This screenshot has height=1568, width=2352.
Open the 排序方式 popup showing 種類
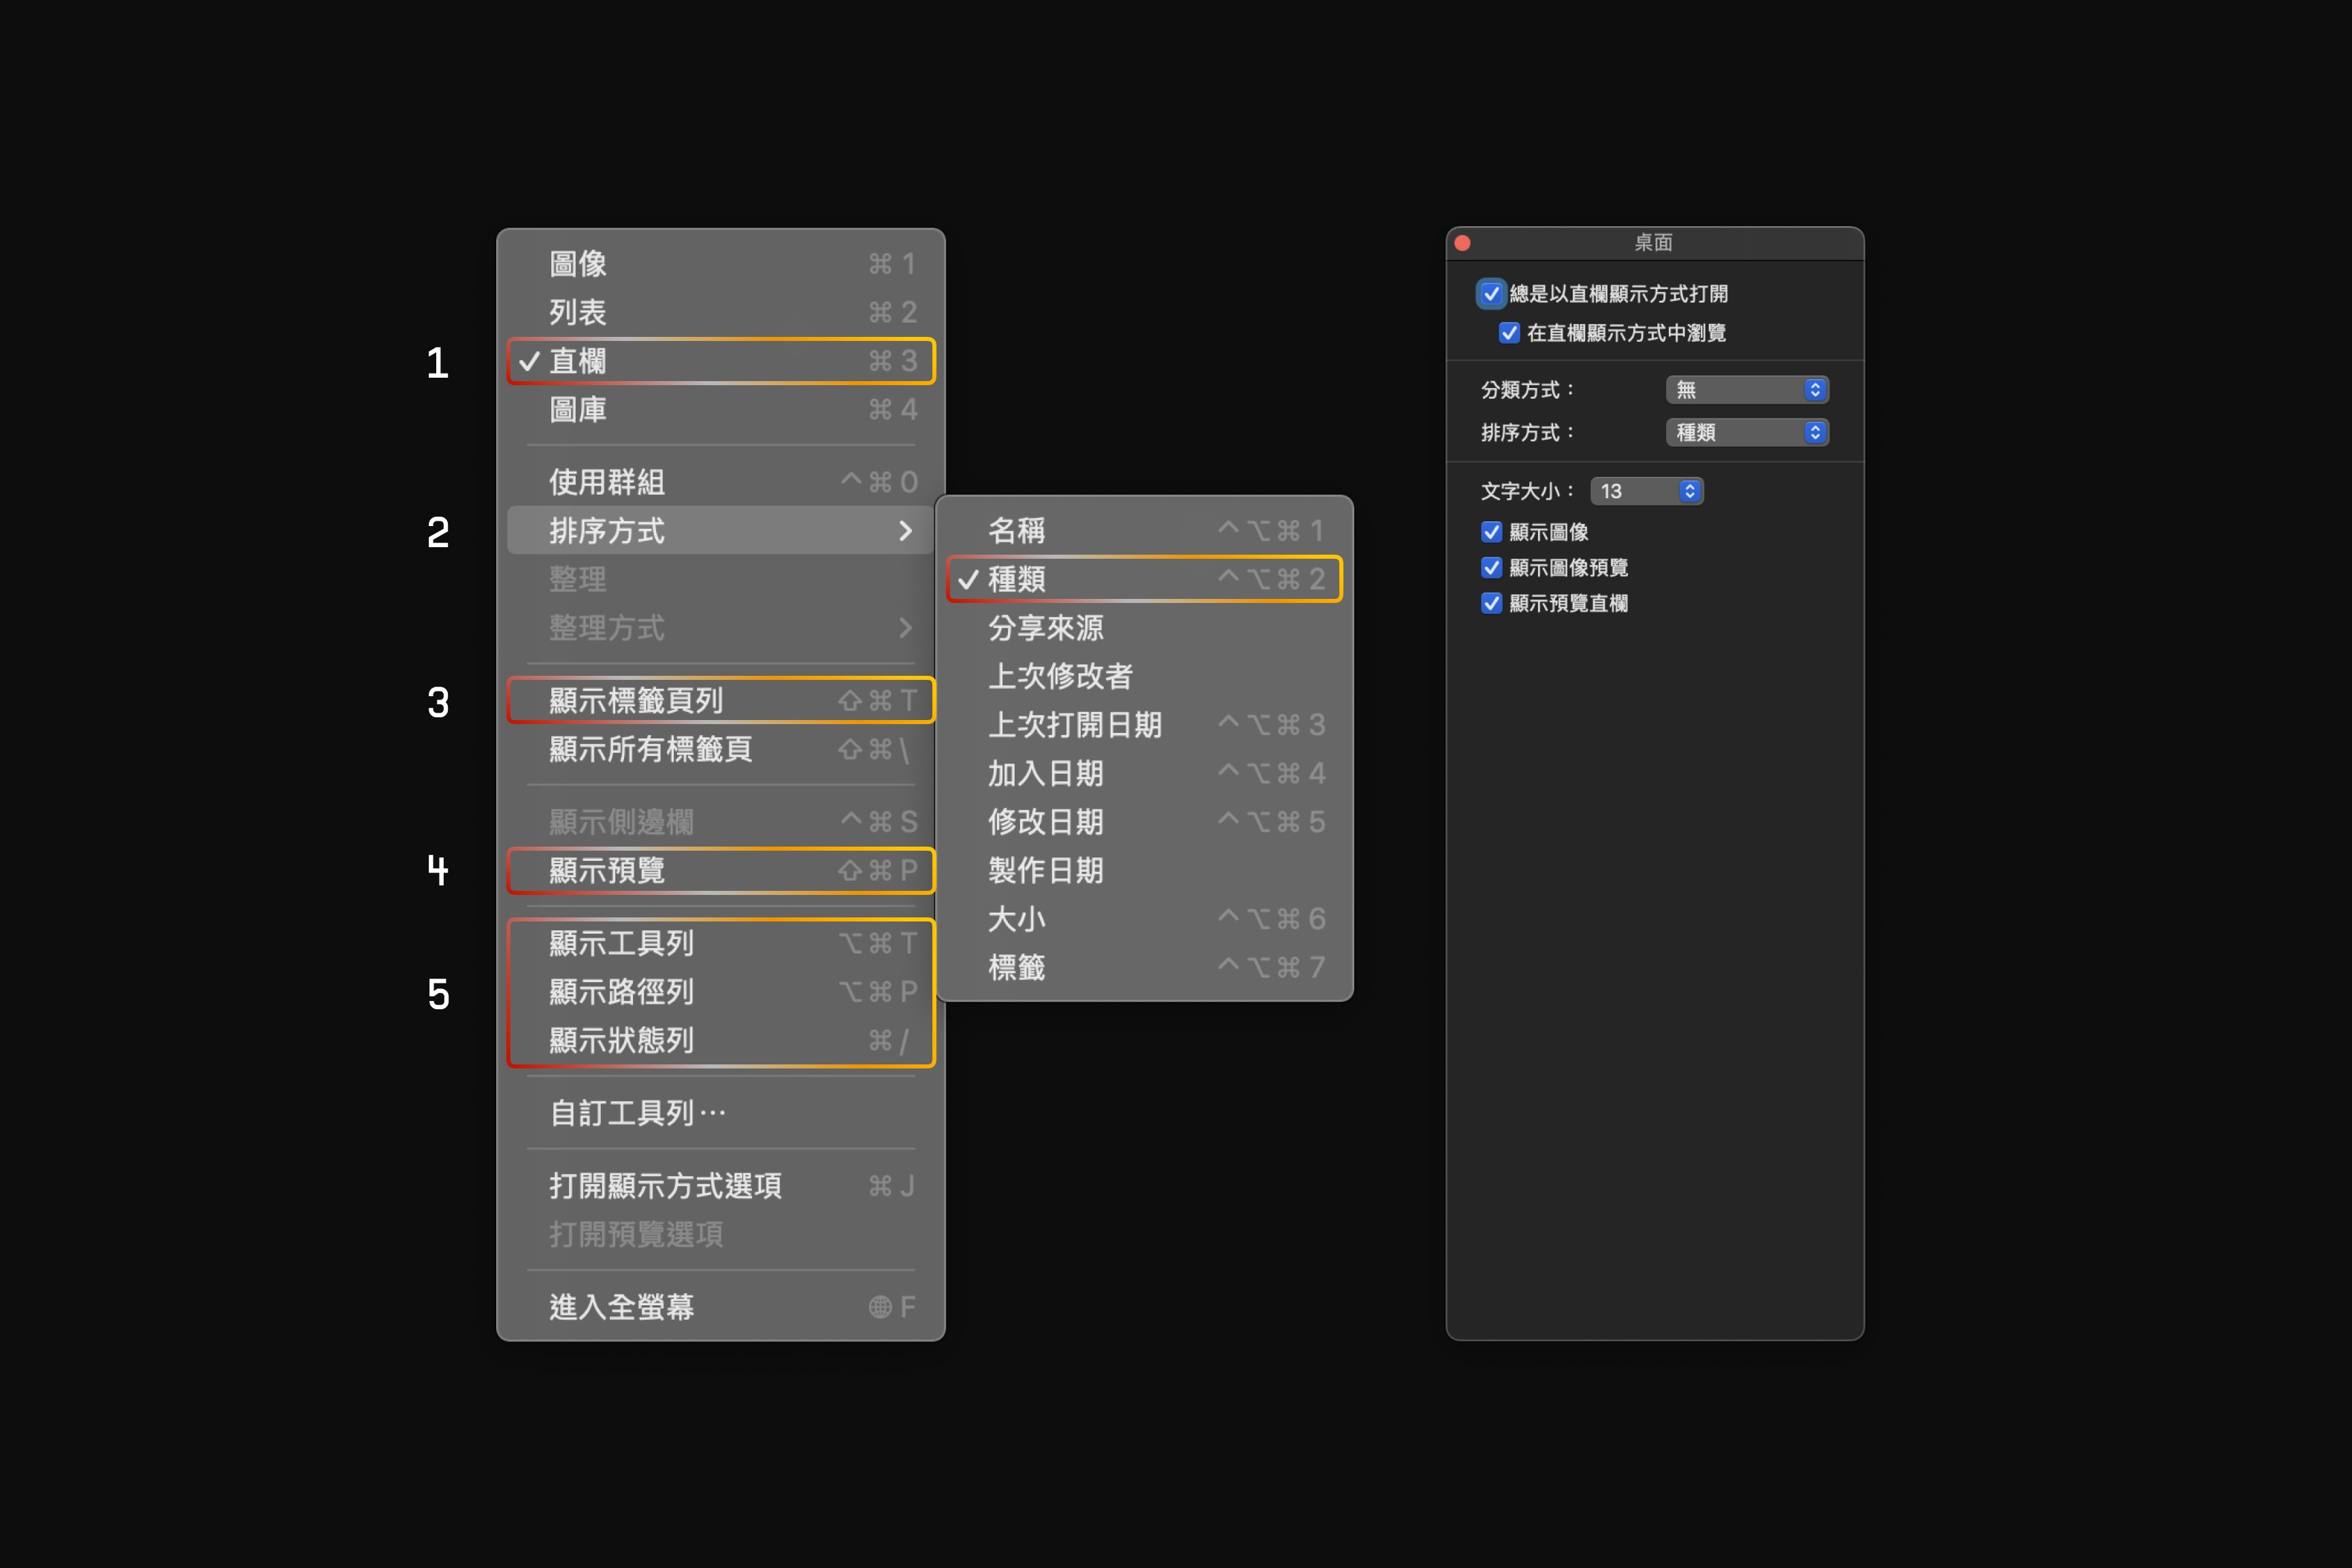[1746, 433]
